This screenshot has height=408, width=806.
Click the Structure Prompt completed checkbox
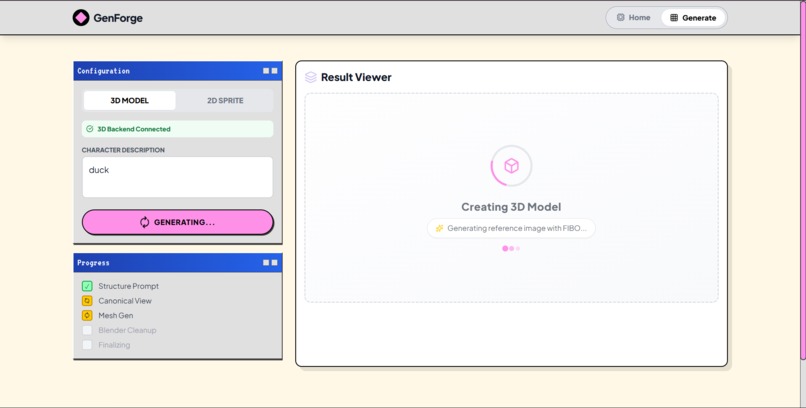click(x=87, y=286)
